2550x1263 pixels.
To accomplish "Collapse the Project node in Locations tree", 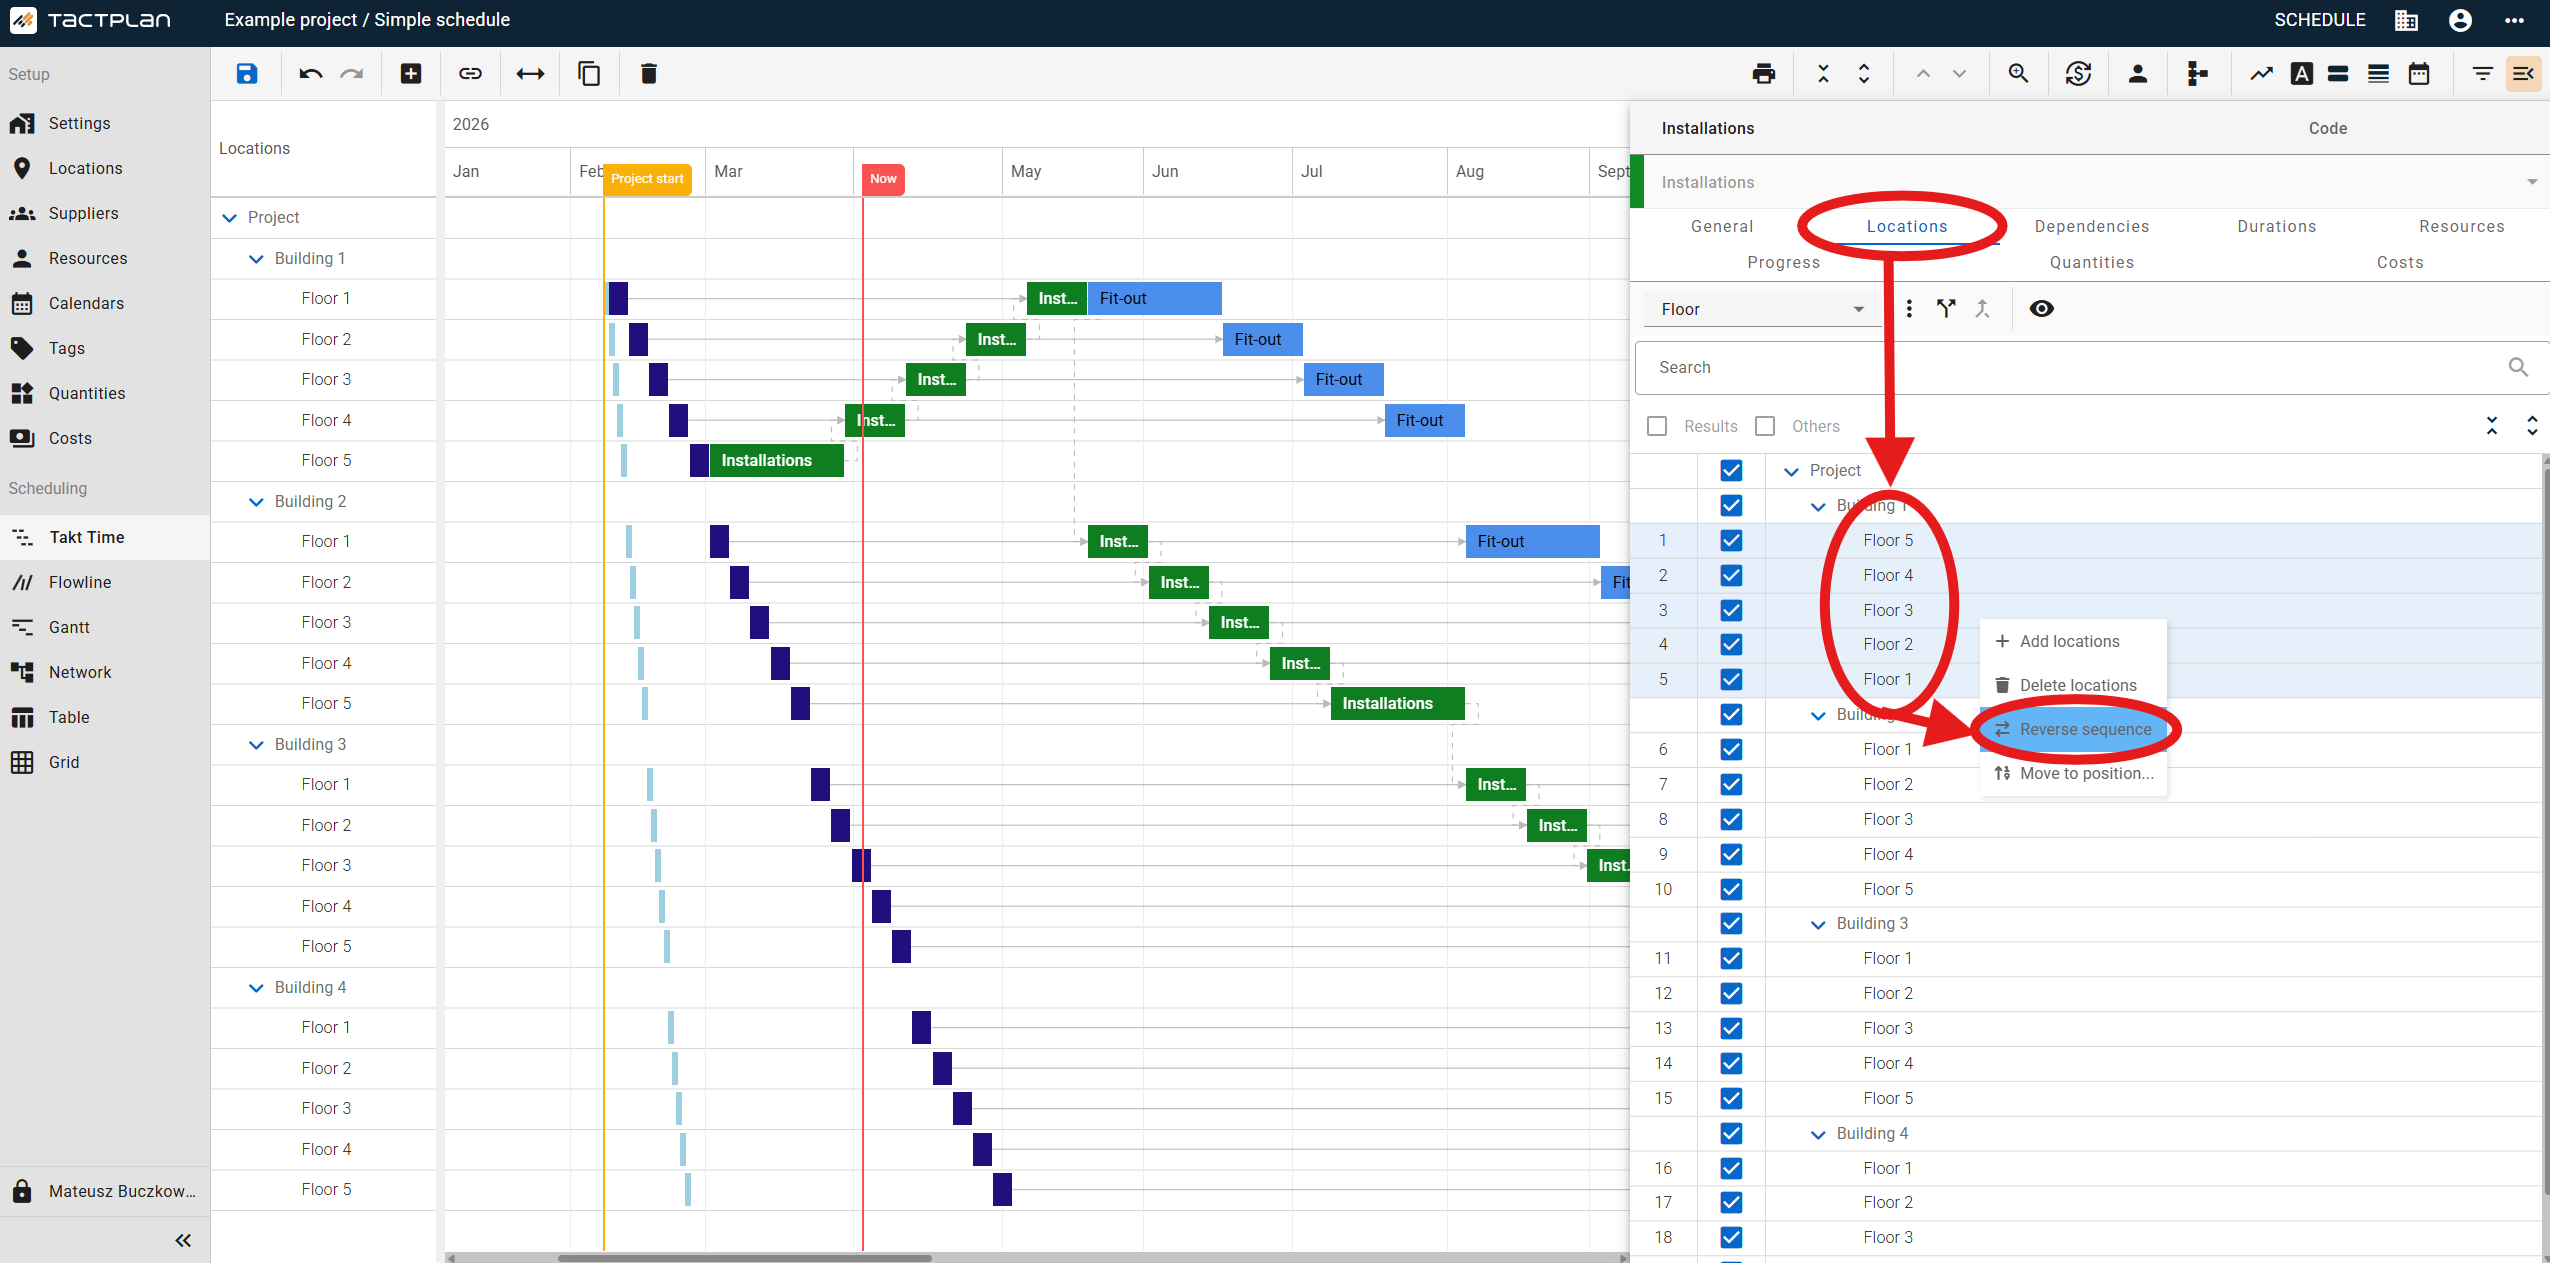I will 229,217.
